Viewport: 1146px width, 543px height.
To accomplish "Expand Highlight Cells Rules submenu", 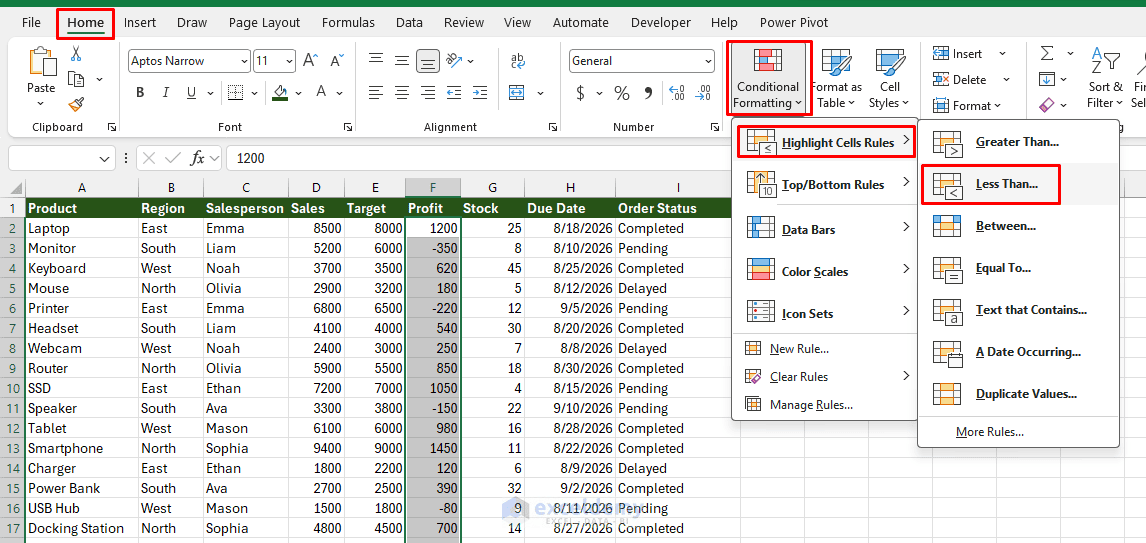I will coord(826,142).
